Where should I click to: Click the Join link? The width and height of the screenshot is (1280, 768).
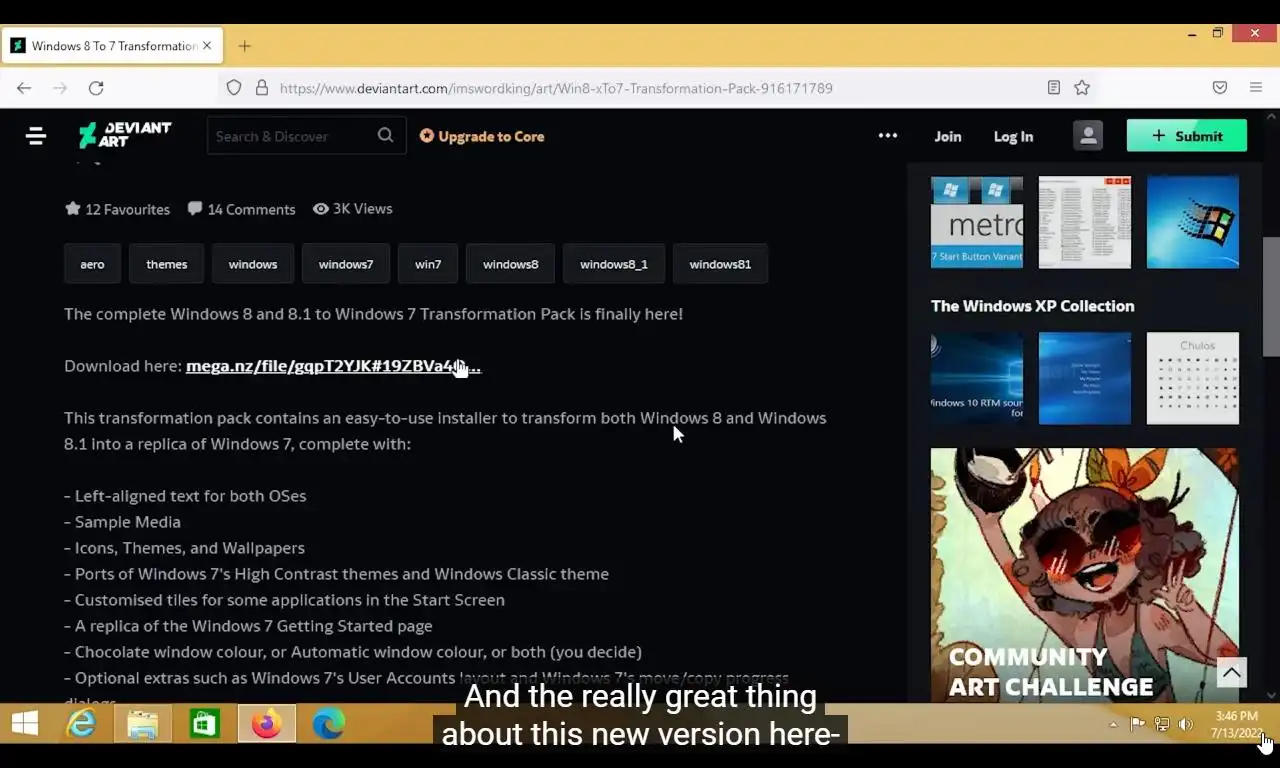click(947, 136)
